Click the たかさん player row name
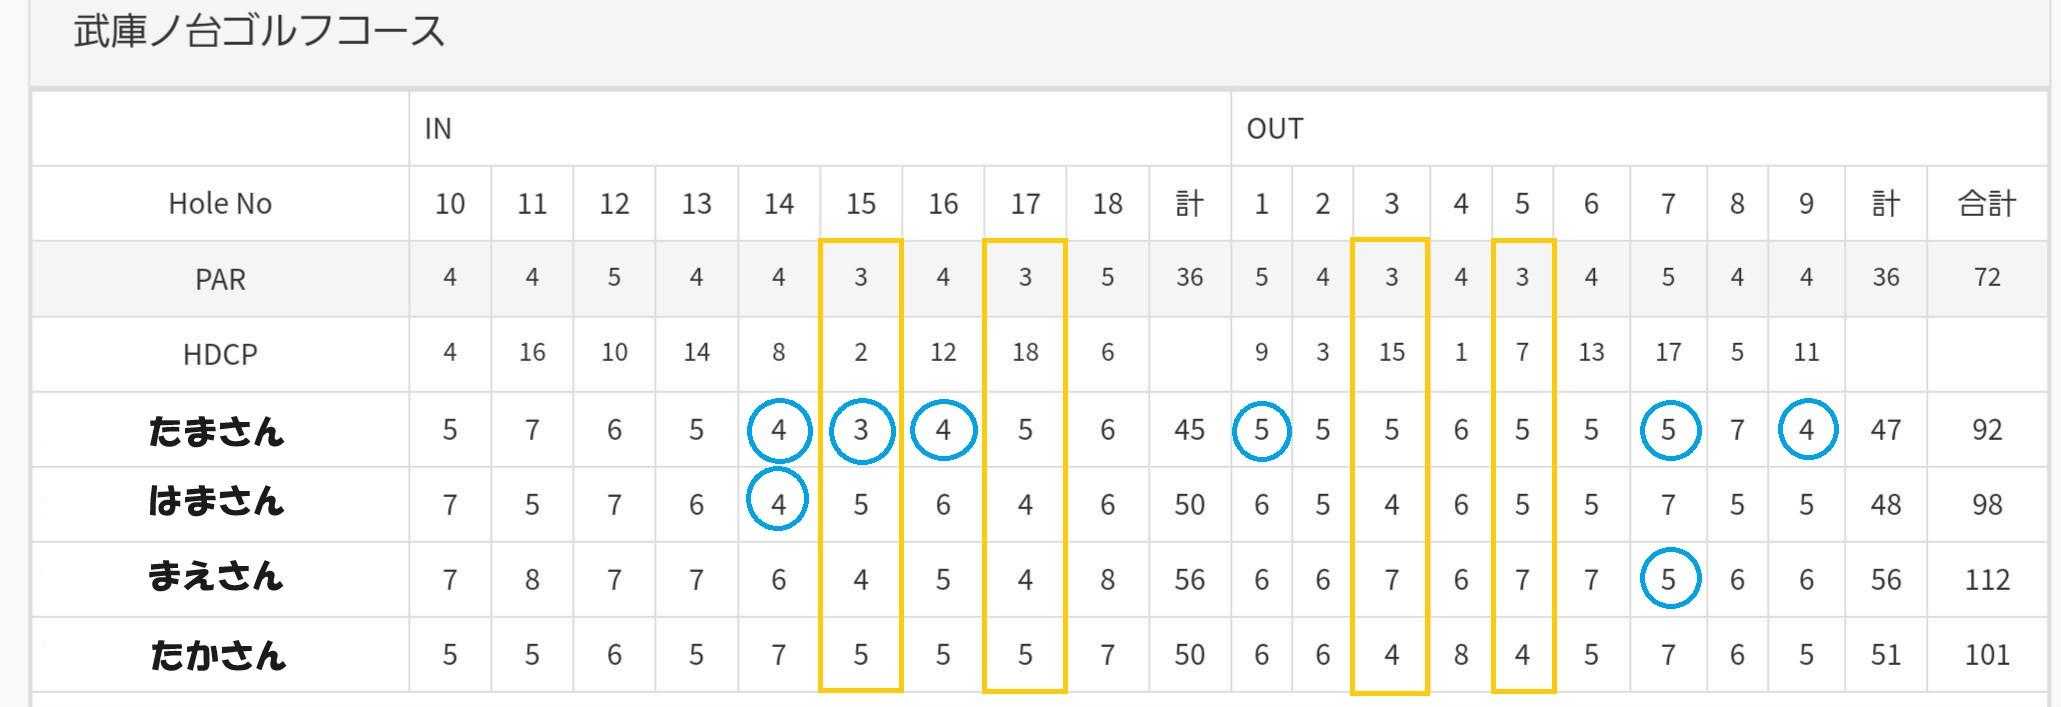Screen dimensions: 2061x707 coord(217,655)
